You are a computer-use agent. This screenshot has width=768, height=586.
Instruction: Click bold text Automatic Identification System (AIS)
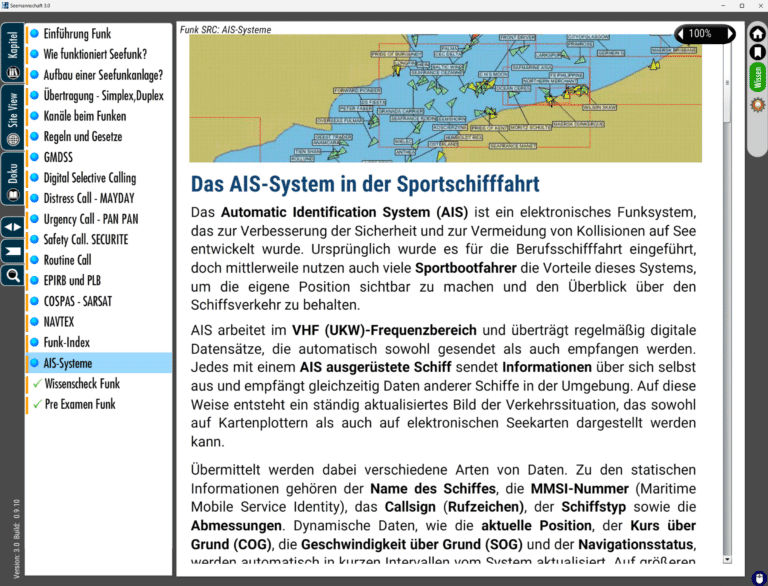click(x=344, y=213)
